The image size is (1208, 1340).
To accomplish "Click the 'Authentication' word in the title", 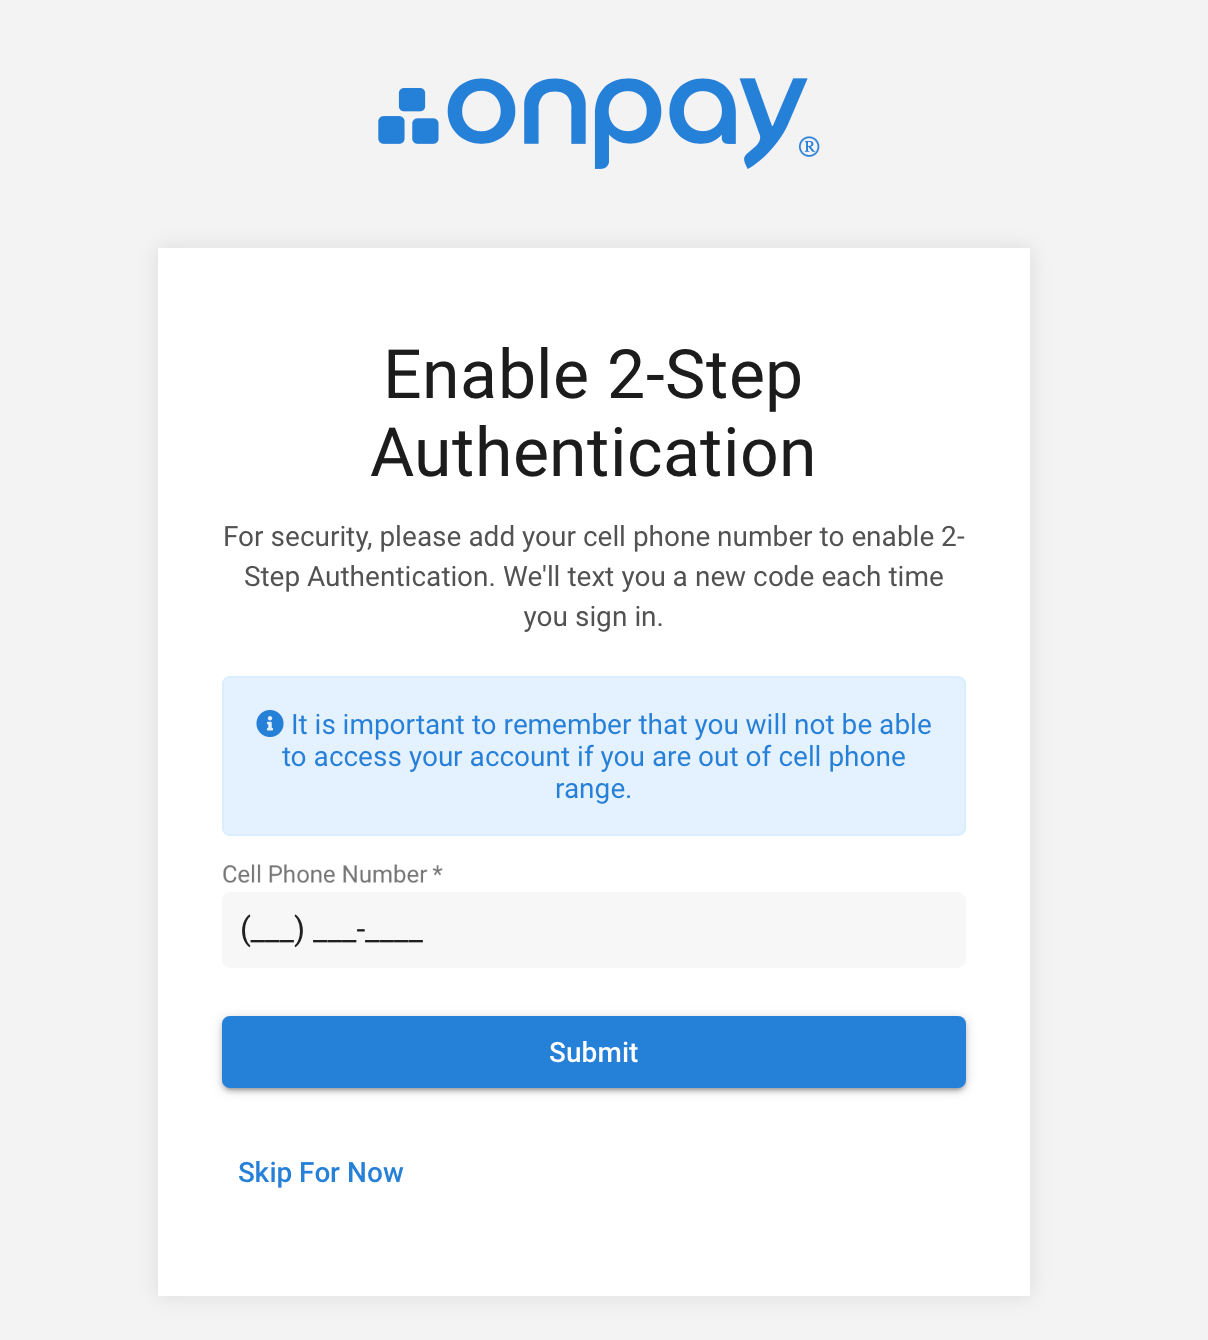I will (x=594, y=453).
